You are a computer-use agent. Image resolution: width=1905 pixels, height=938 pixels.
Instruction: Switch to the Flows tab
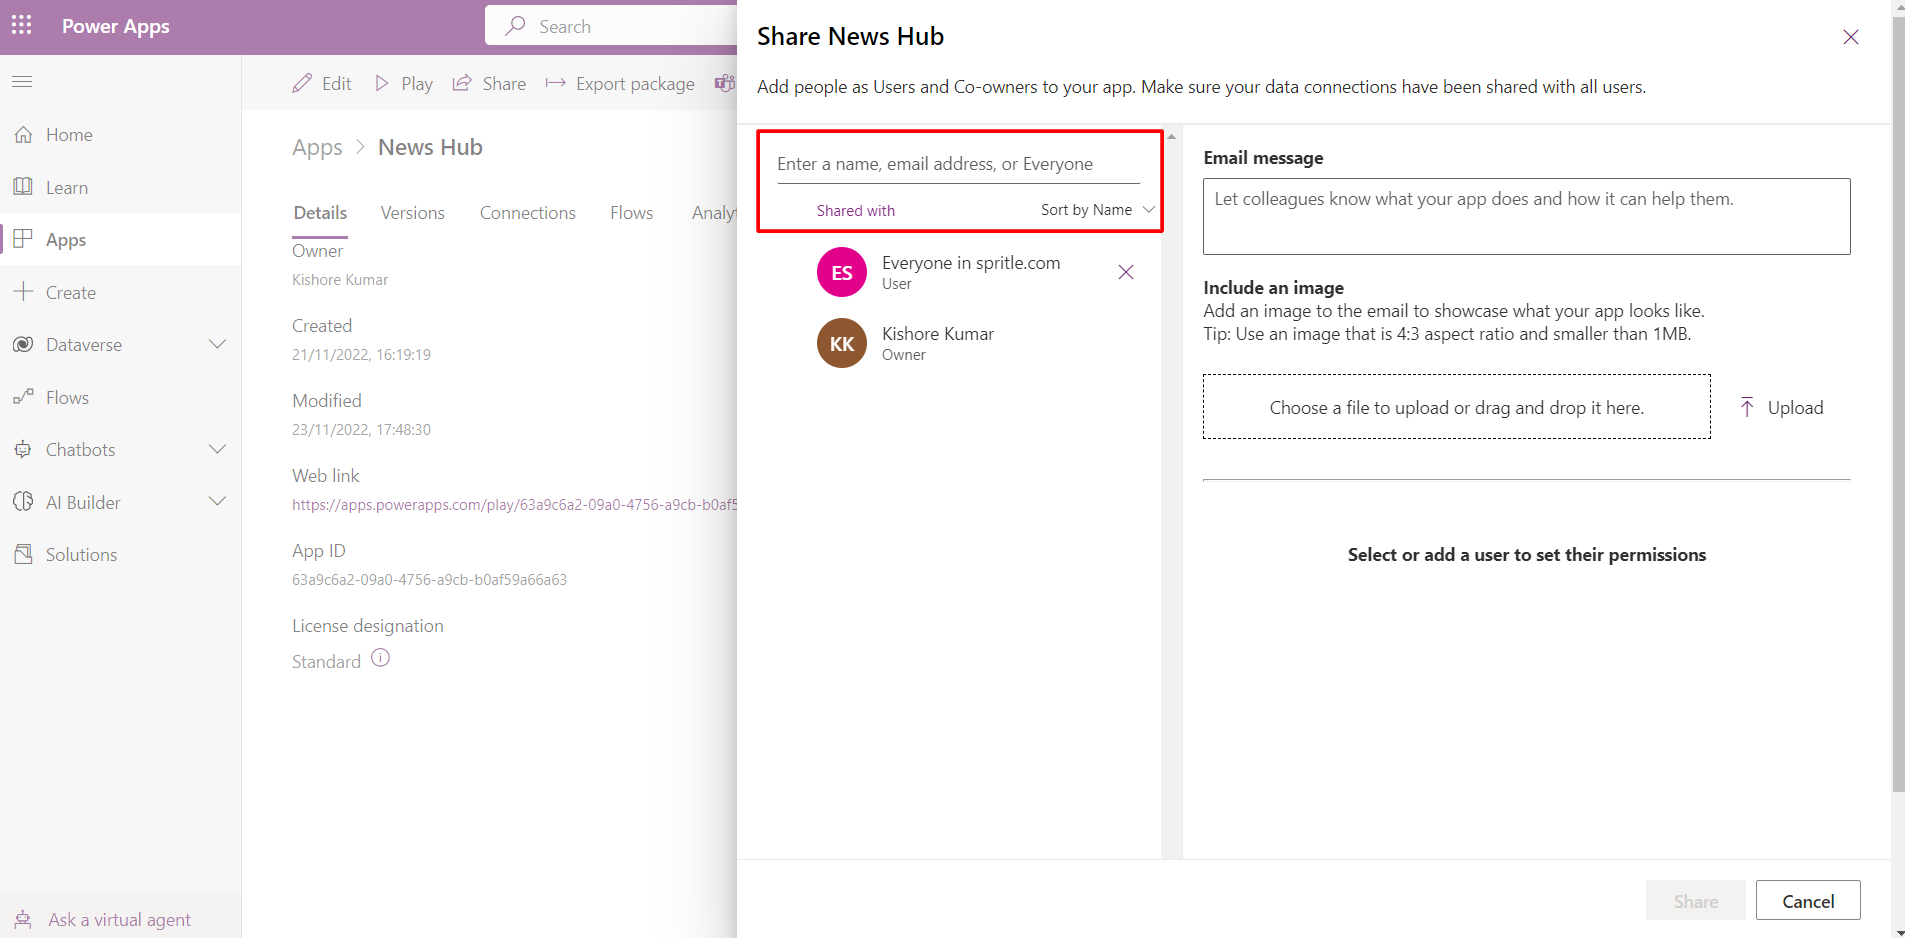tap(631, 213)
